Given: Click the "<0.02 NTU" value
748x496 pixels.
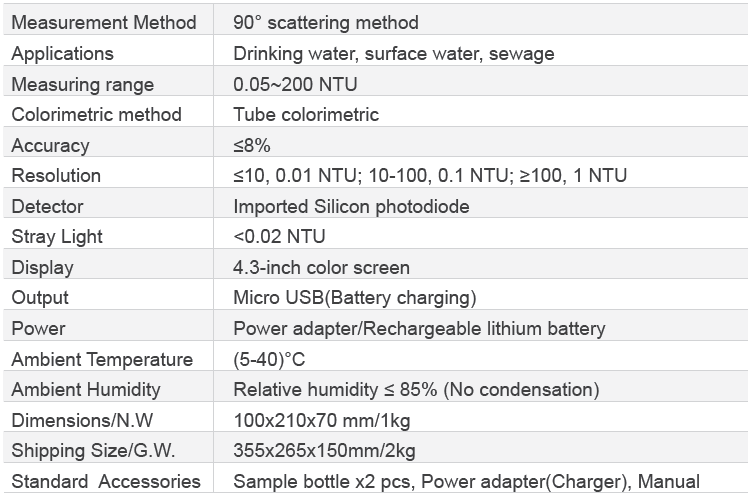Looking at the screenshot, I should point(279,237).
